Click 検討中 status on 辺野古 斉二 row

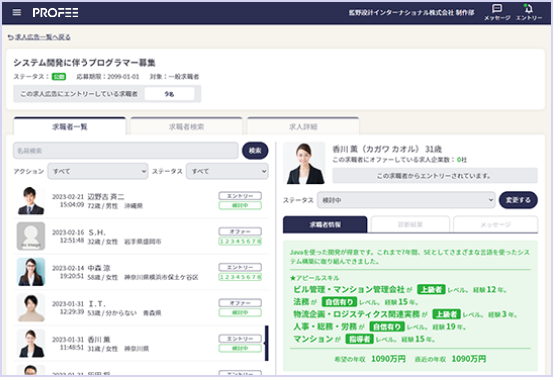[240, 205]
